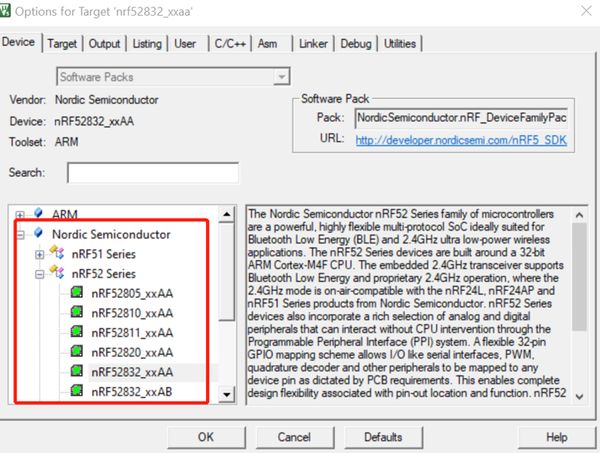Click the chip icon for nRF52832_xxAA
600x453 pixels.
click(77, 371)
